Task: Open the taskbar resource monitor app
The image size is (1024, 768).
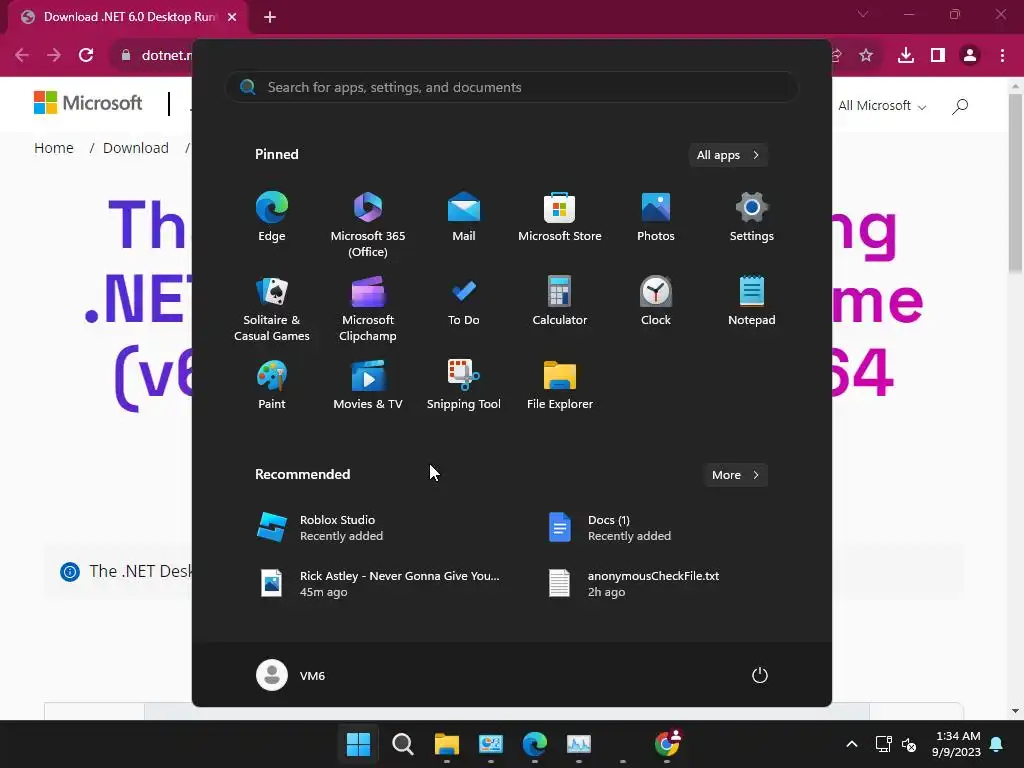Action: [x=579, y=744]
